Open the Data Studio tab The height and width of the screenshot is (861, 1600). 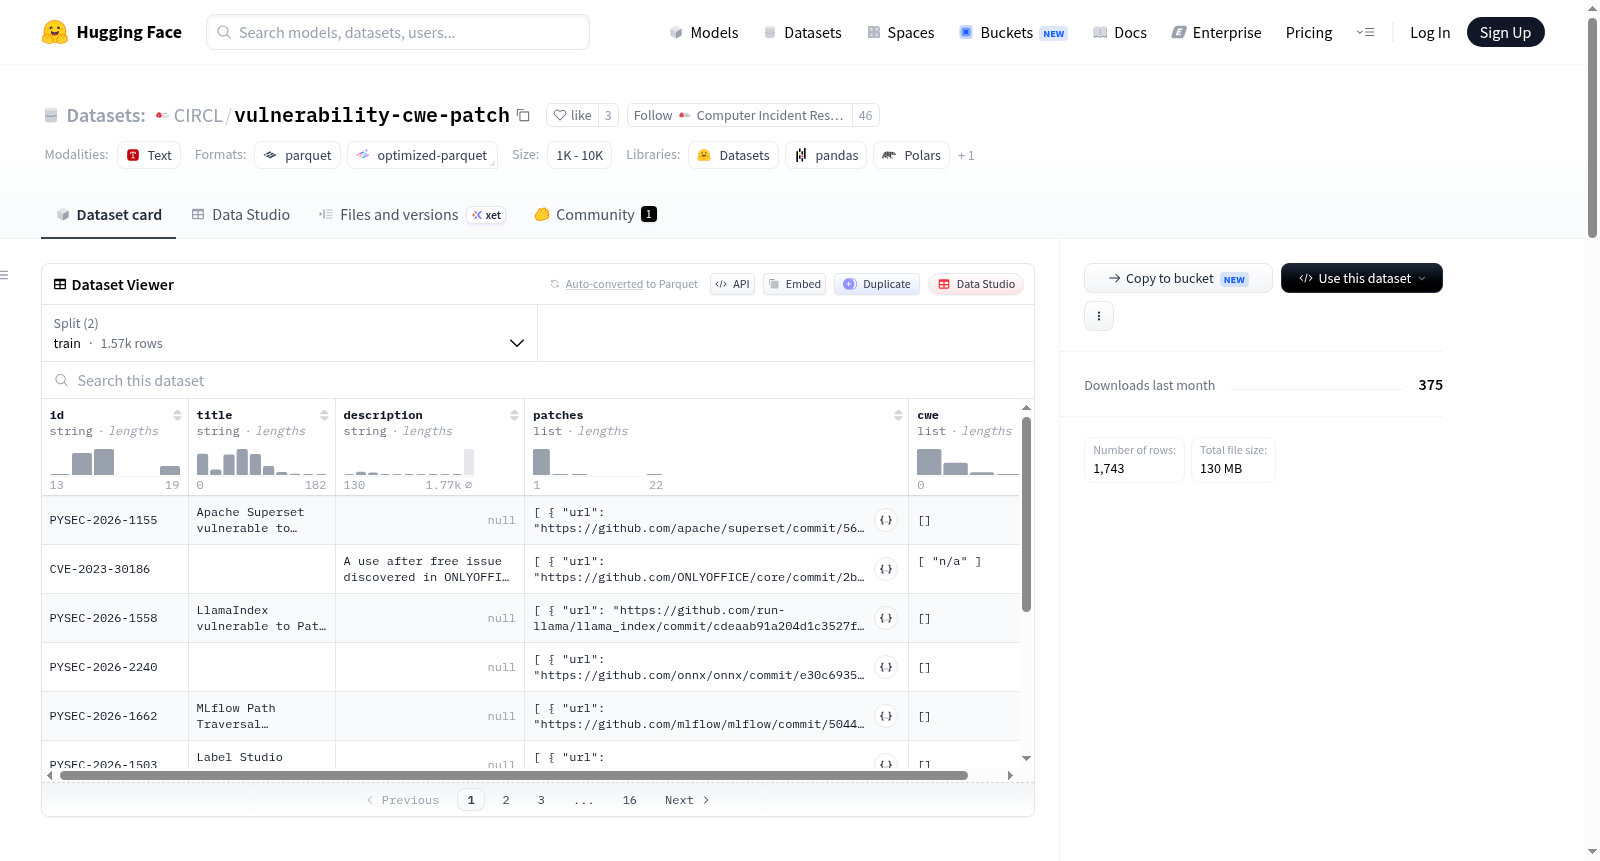[x=241, y=214]
